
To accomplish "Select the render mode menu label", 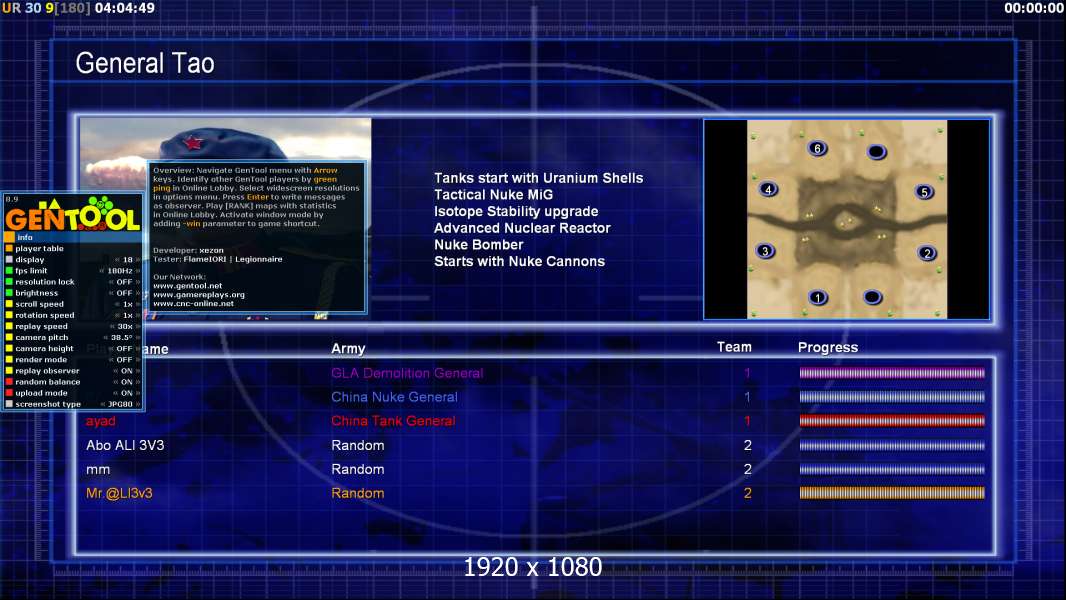I will 41,359.
